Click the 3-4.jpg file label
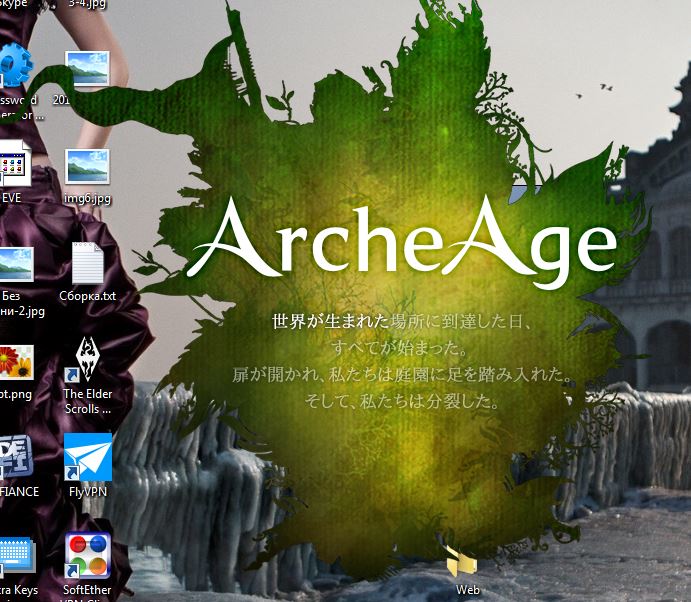The width and height of the screenshot is (691, 602). (87, 4)
